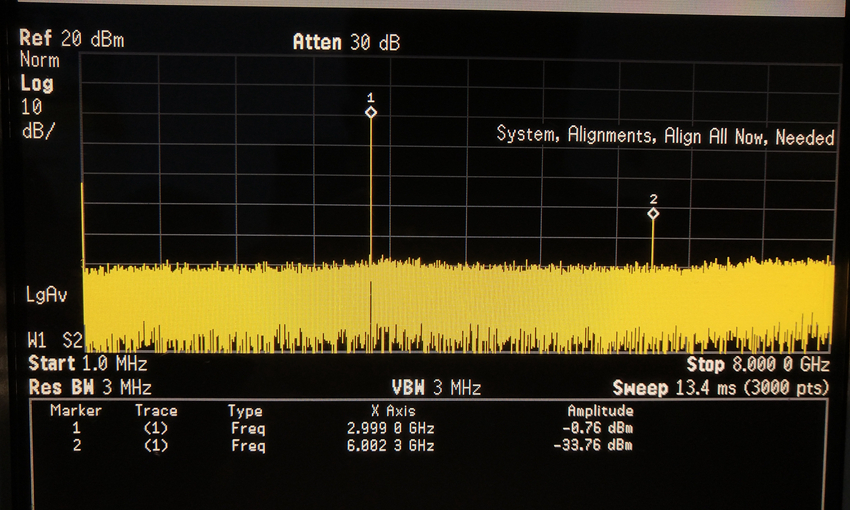The image size is (850, 510).
Task: Click the marker 1 diamond on the peak
Action: 371,113
